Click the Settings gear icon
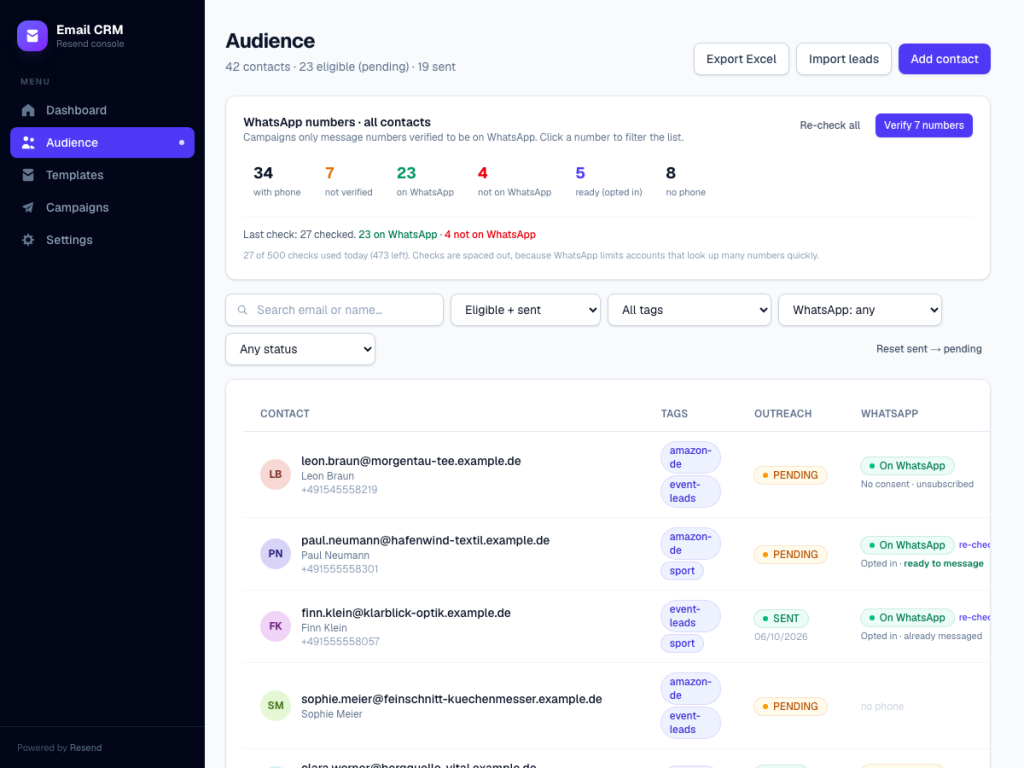 (28, 240)
